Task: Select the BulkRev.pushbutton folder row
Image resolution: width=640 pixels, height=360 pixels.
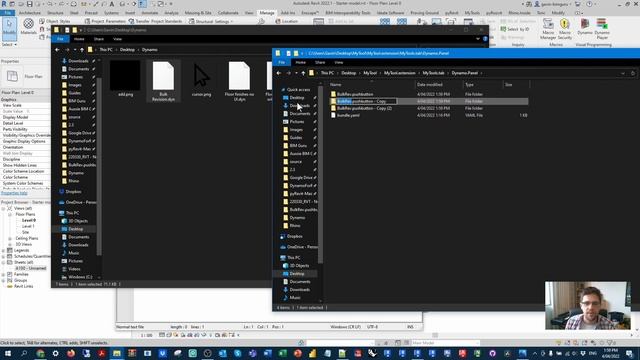Action: pyautogui.click(x=429, y=94)
